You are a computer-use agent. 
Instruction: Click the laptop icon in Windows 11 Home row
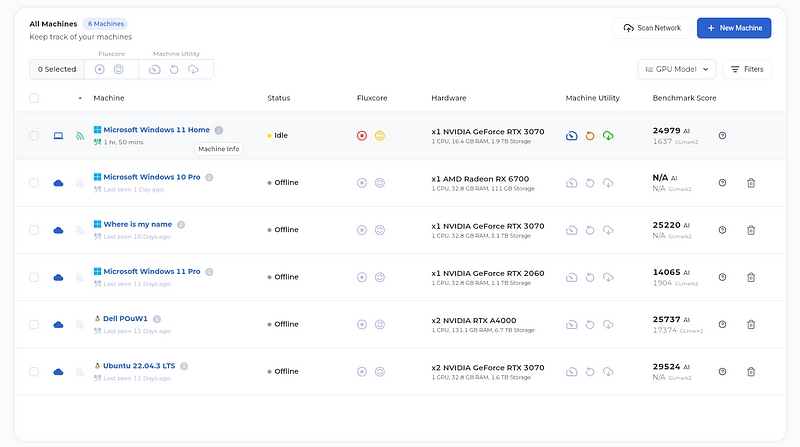point(58,136)
